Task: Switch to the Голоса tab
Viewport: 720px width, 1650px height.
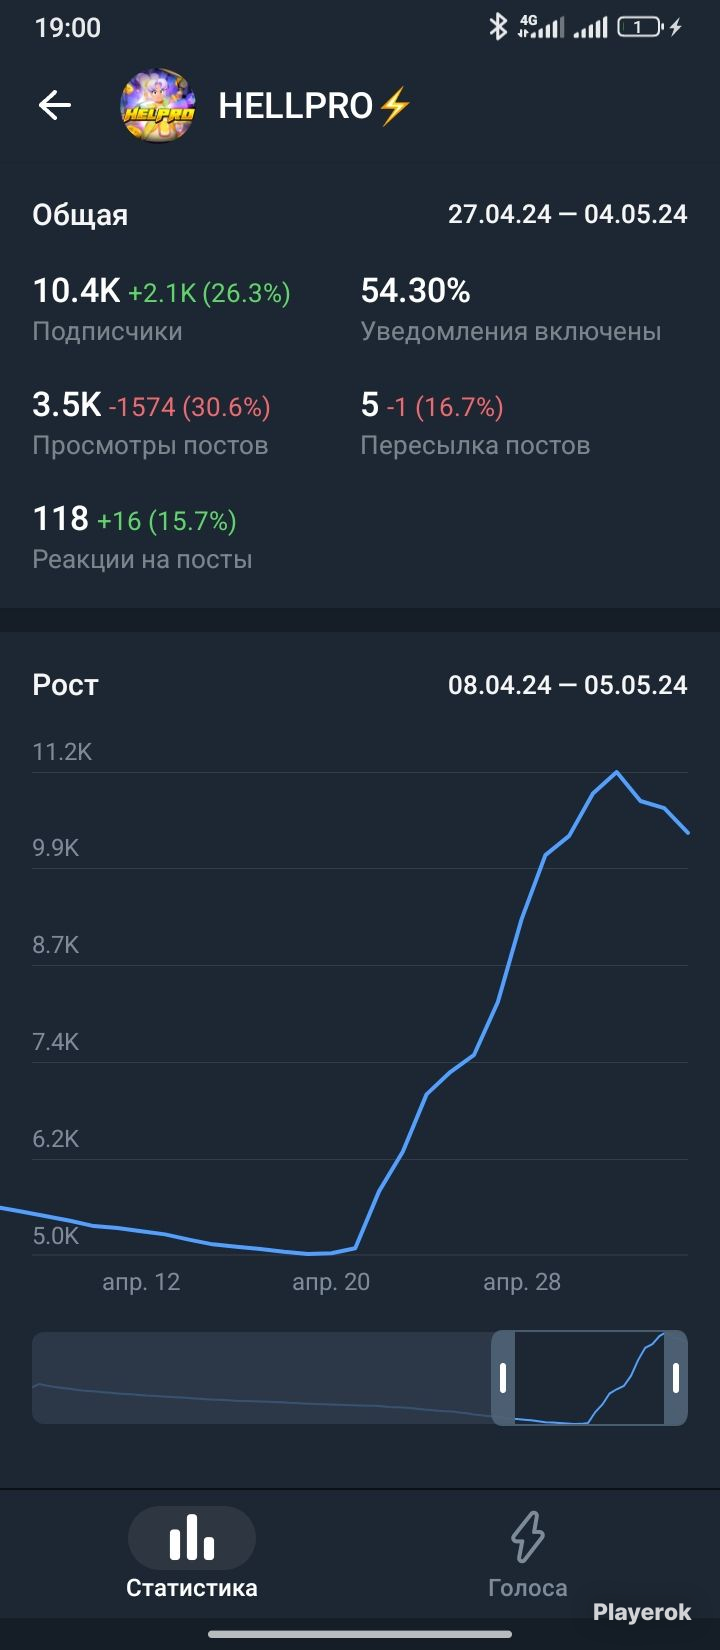Action: [528, 1552]
